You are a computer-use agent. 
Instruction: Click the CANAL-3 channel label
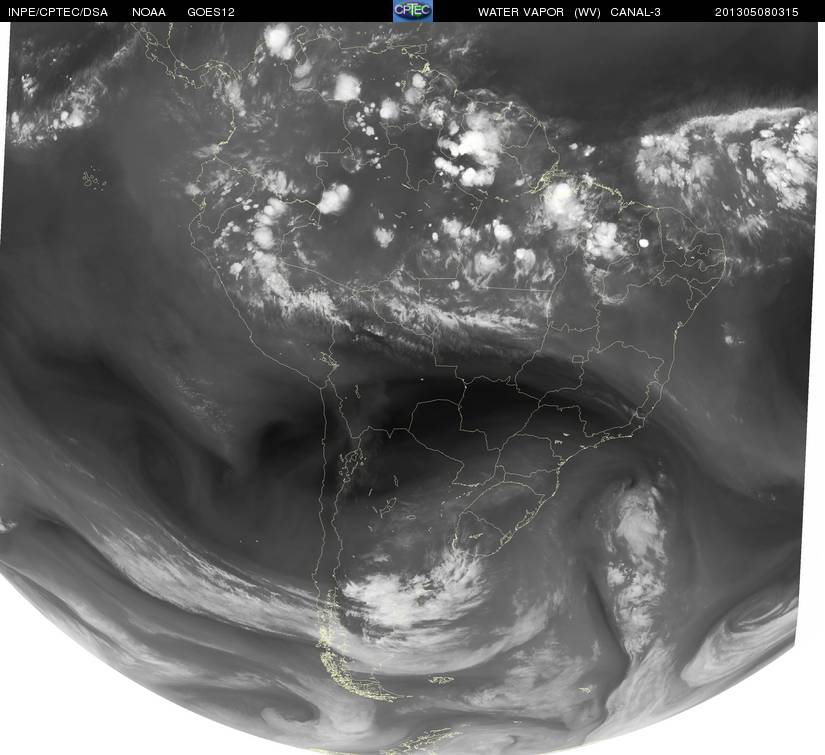[635, 12]
